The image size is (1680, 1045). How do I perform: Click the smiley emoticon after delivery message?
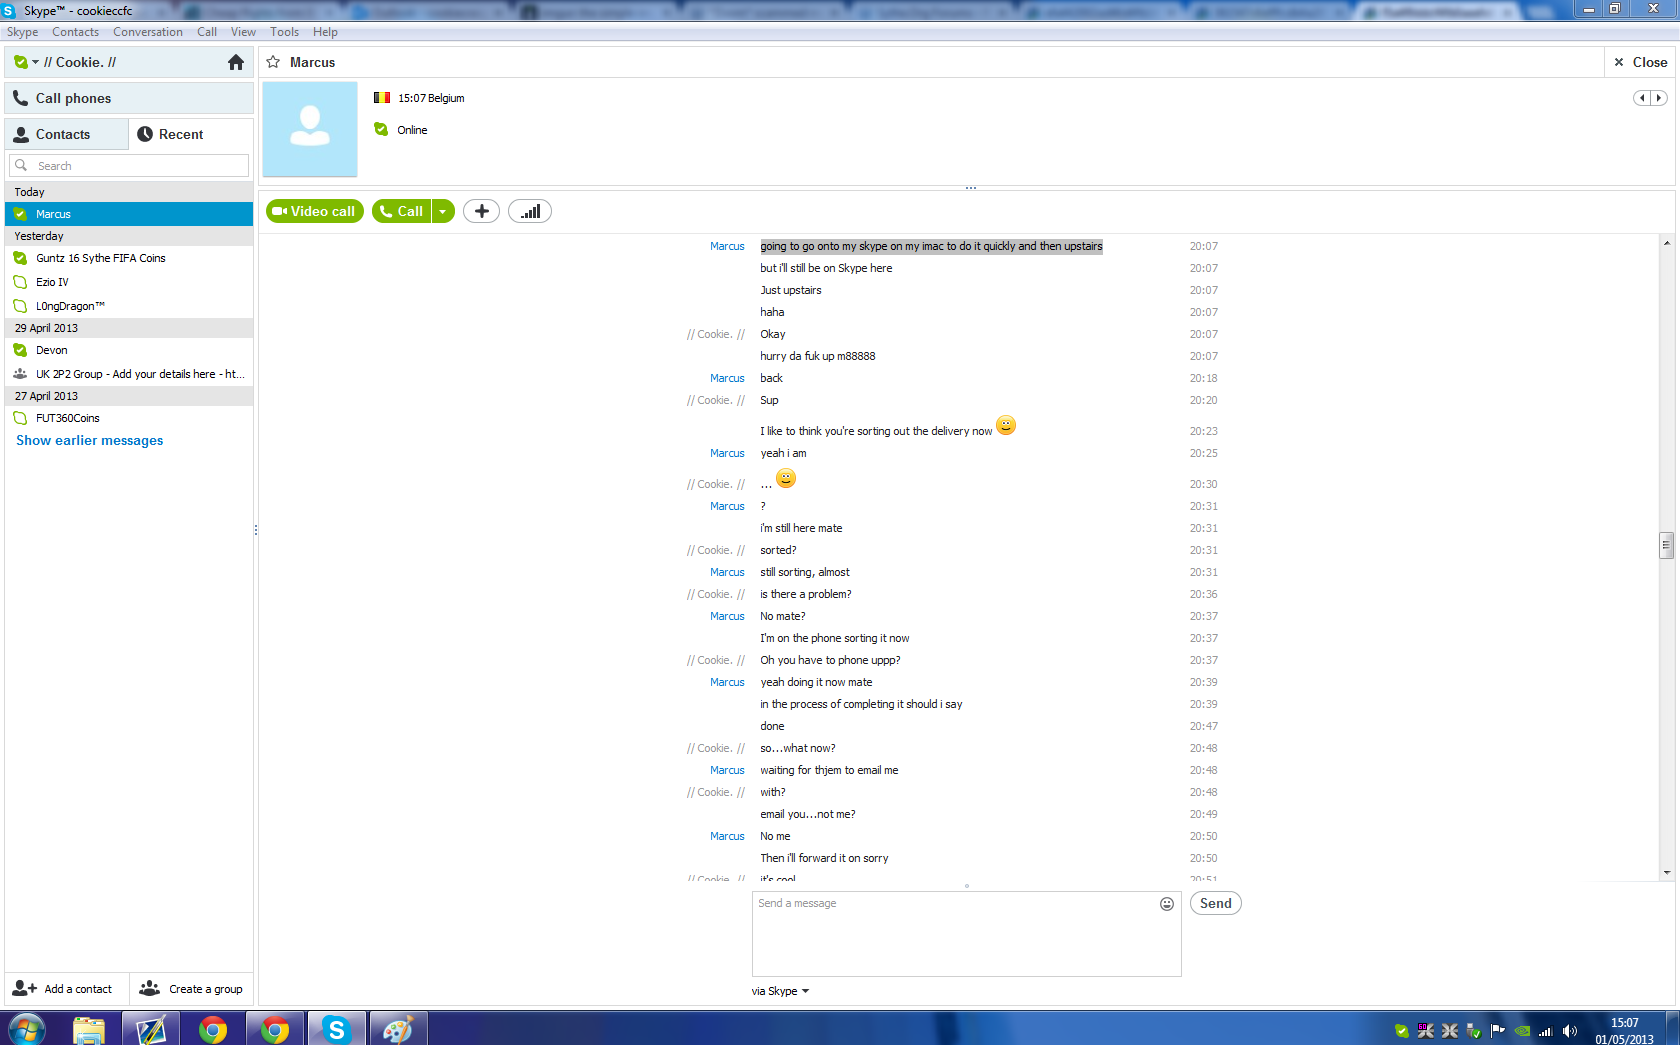click(1006, 425)
